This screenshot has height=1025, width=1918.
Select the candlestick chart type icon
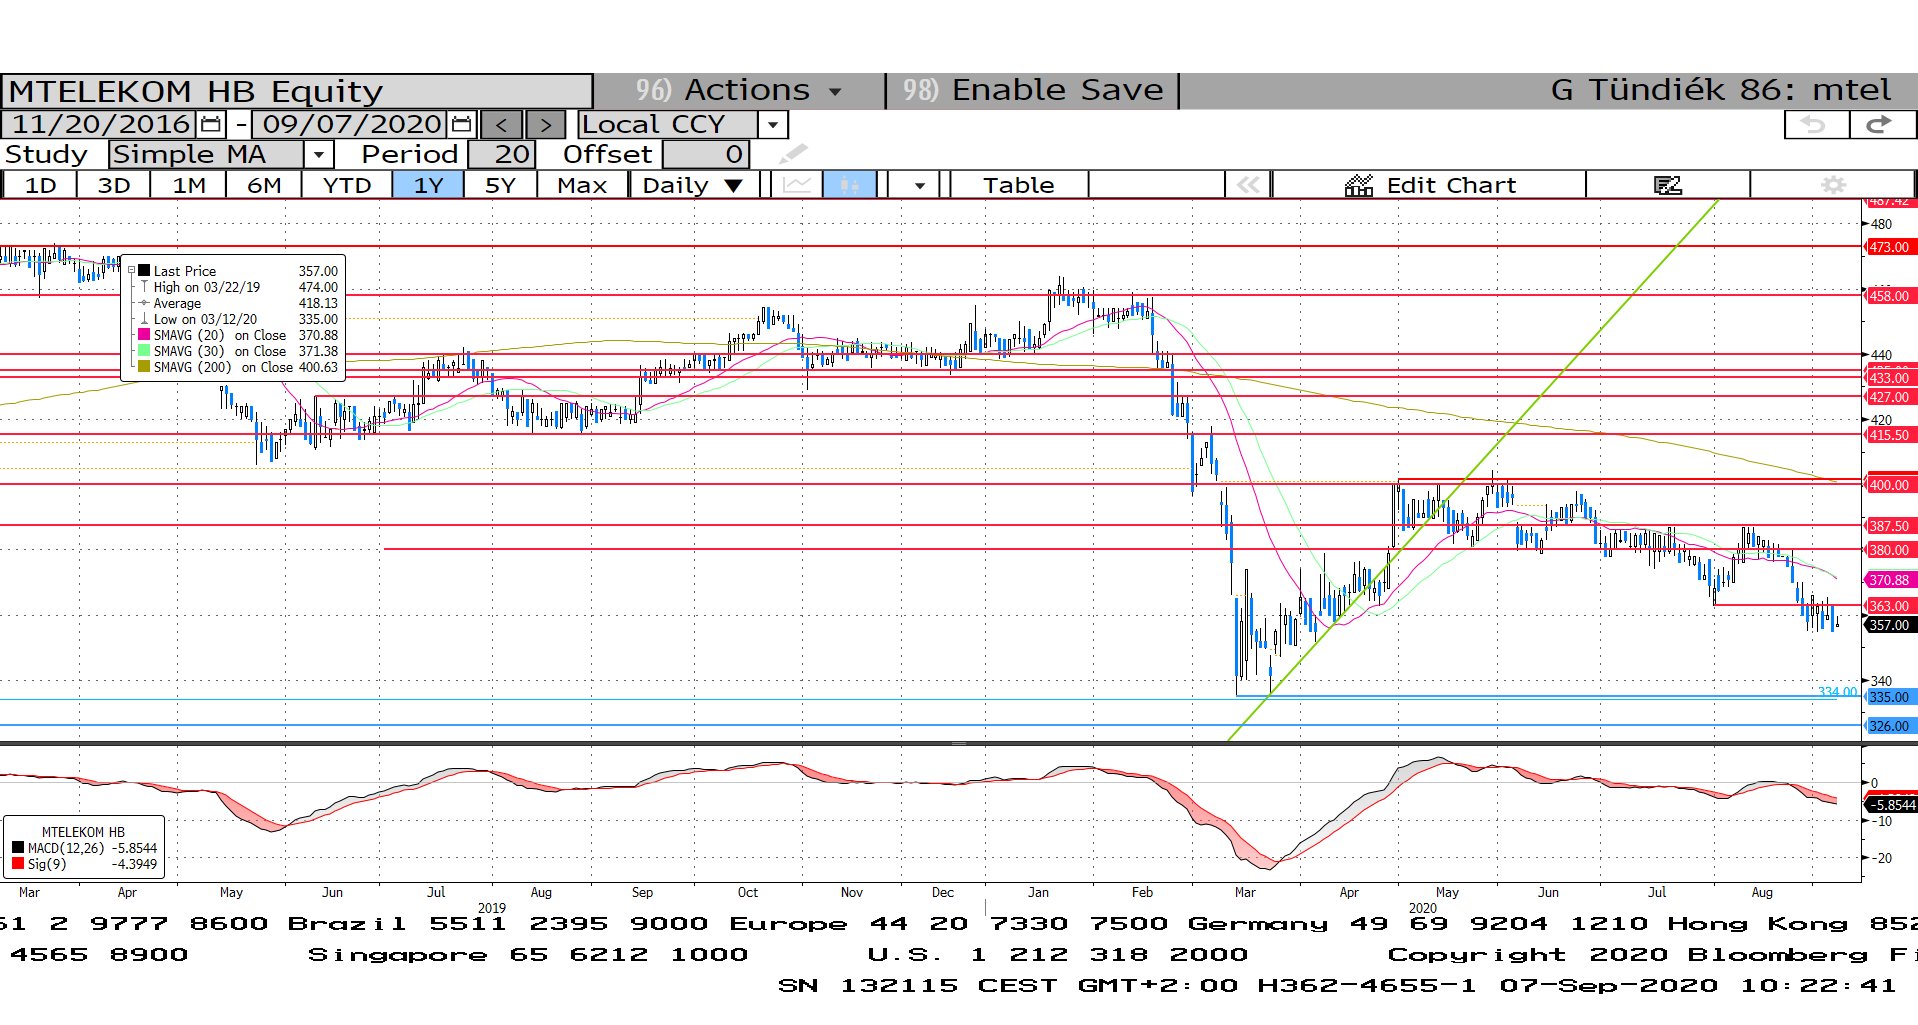pos(850,185)
